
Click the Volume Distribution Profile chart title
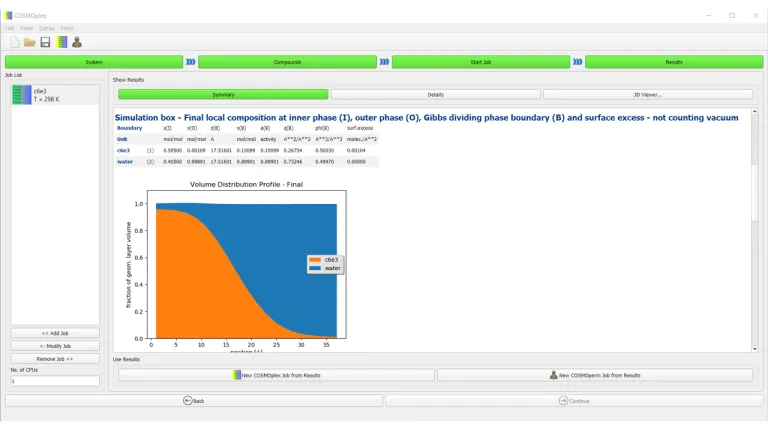[x=246, y=184]
